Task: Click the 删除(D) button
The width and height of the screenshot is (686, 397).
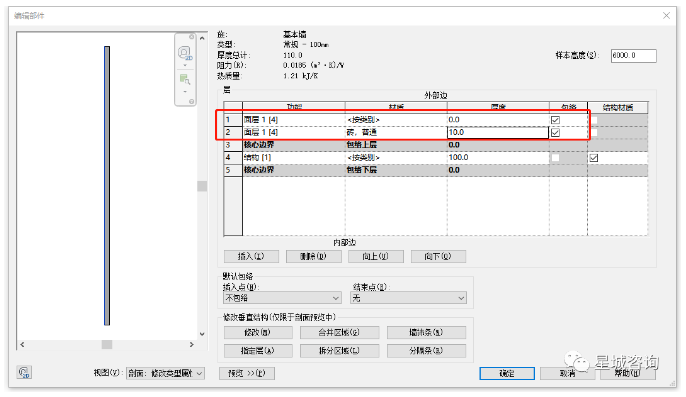Action: [x=314, y=256]
